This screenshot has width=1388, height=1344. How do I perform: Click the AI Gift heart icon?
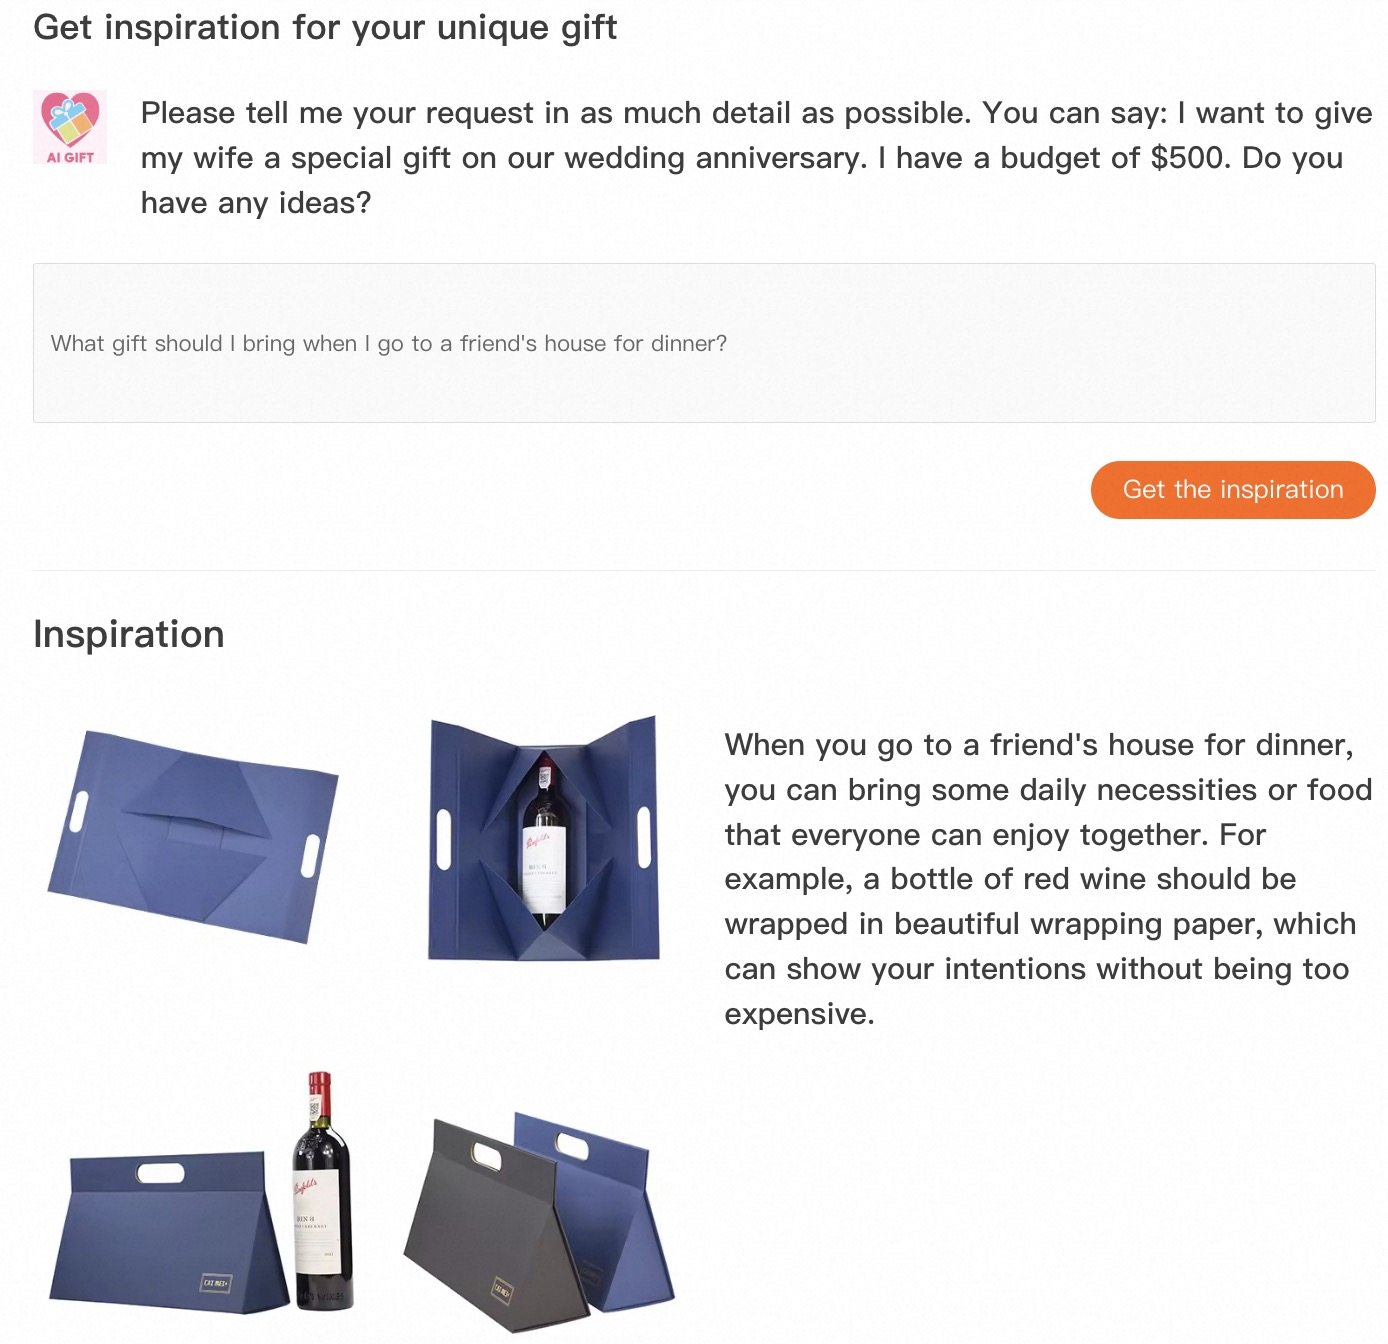tap(70, 118)
